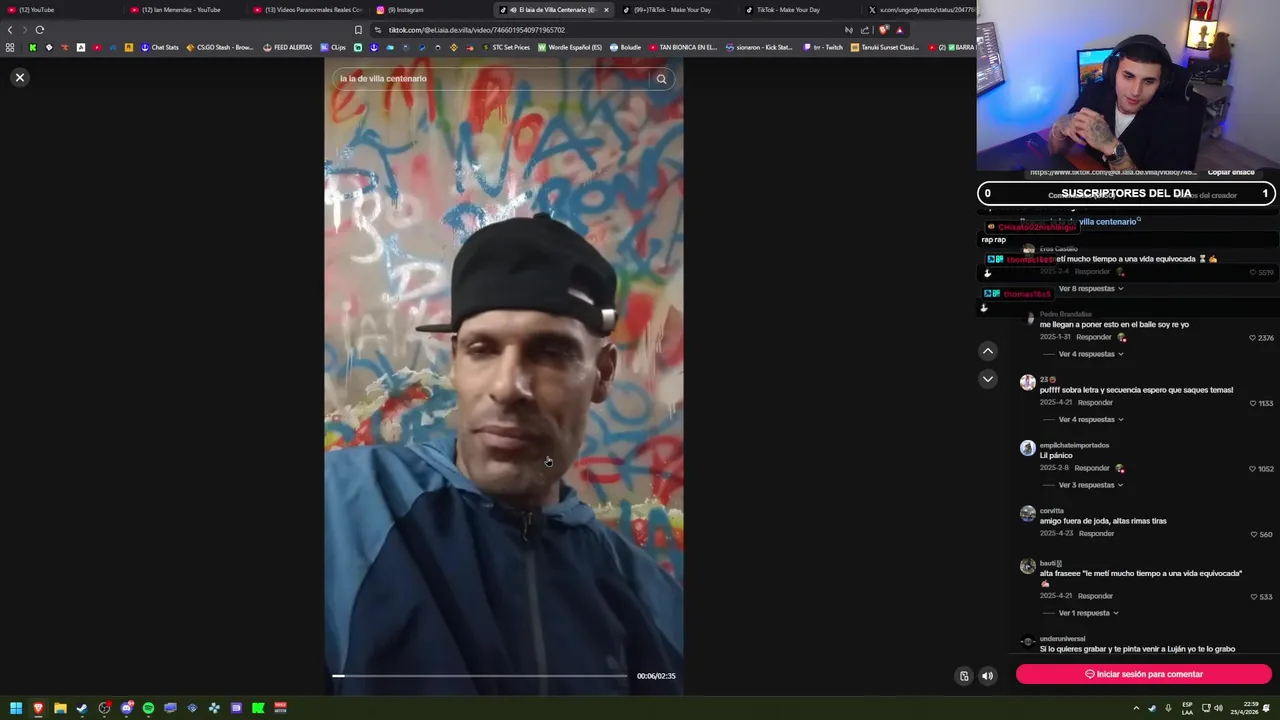
Task: Click the TikTok URL in address bar
Action: pos(476,30)
